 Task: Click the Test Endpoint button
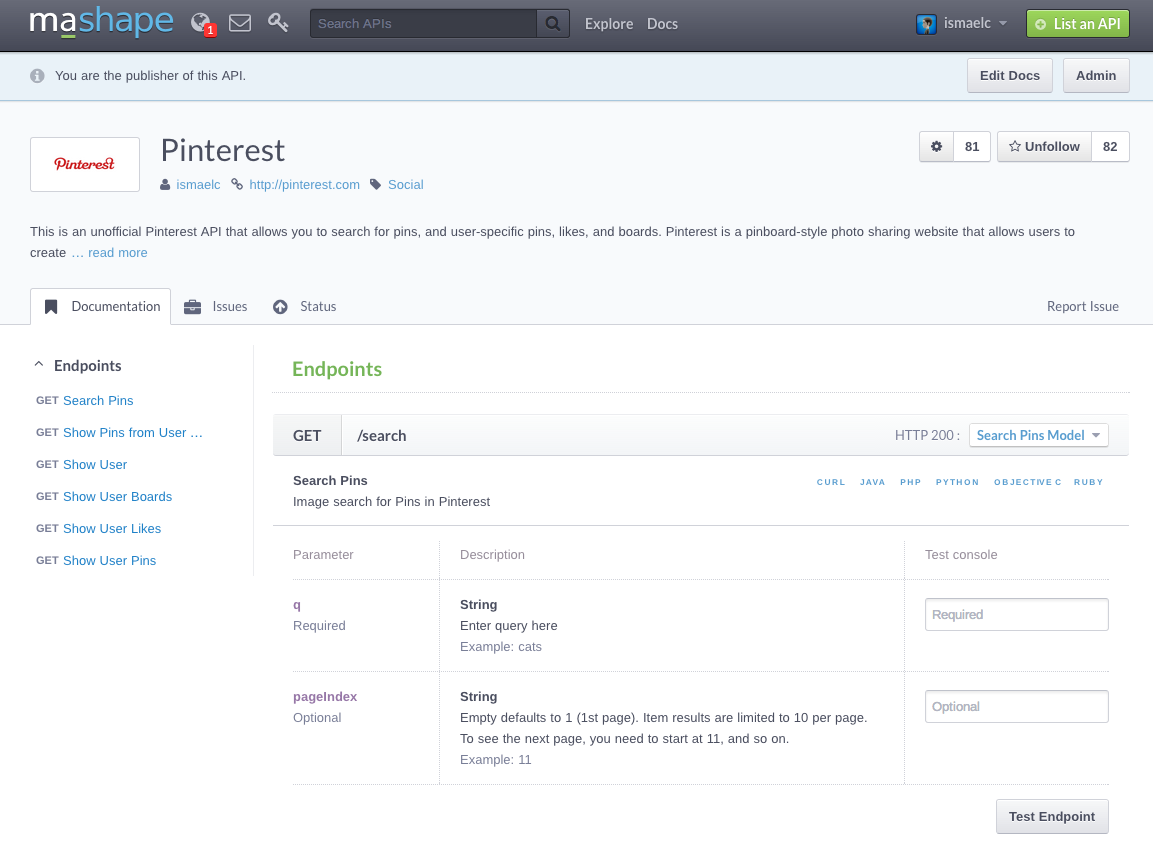pyautogui.click(x=1052, y=817)
